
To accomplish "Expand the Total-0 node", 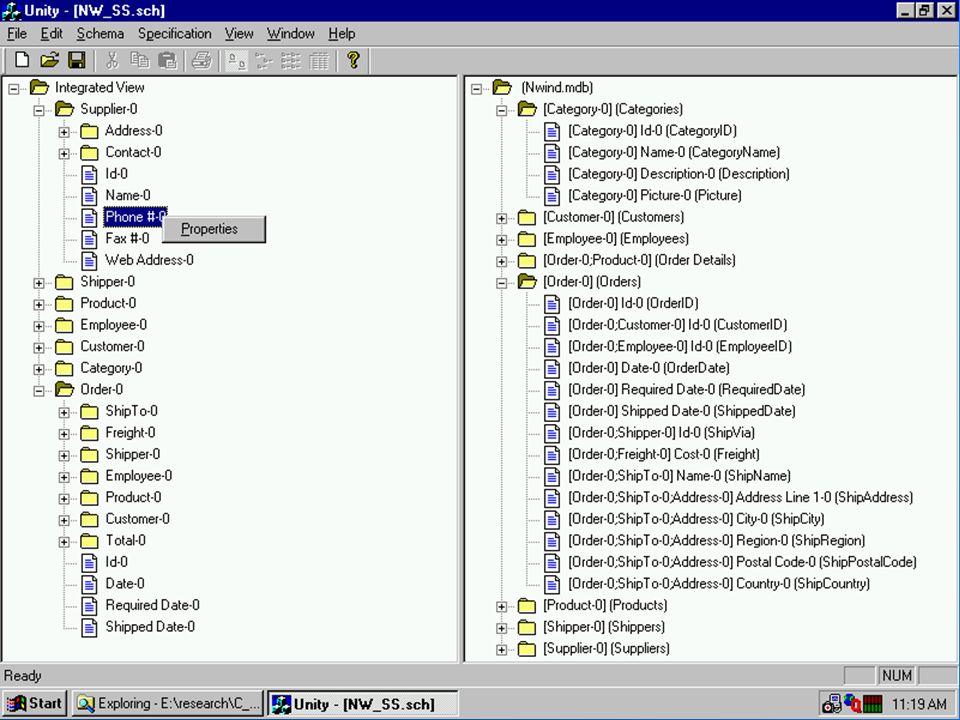I will (x=64, y=542).
